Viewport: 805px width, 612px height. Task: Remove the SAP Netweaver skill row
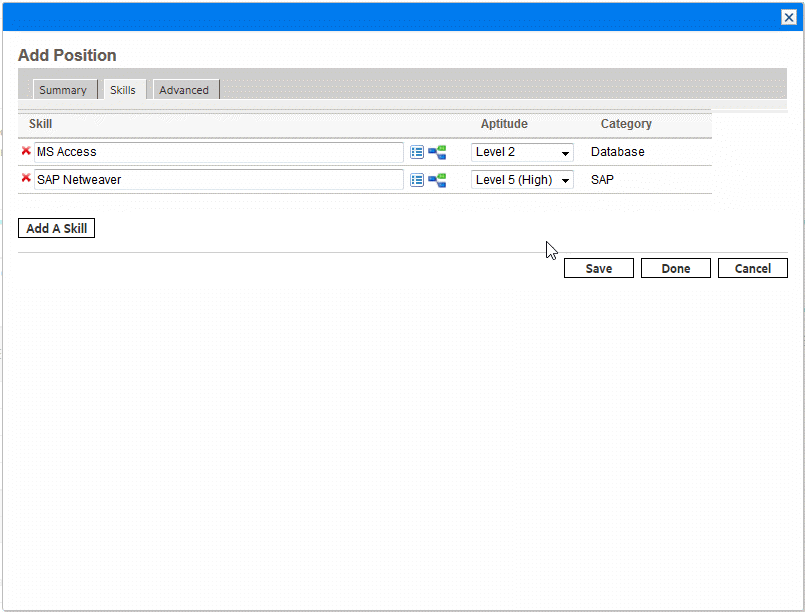26,178
